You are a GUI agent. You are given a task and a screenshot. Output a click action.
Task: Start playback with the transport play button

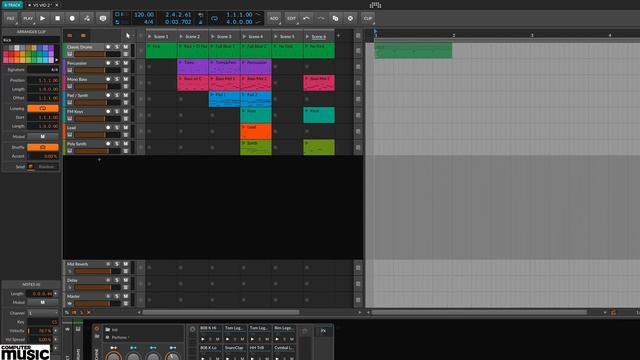click(42, 18)
